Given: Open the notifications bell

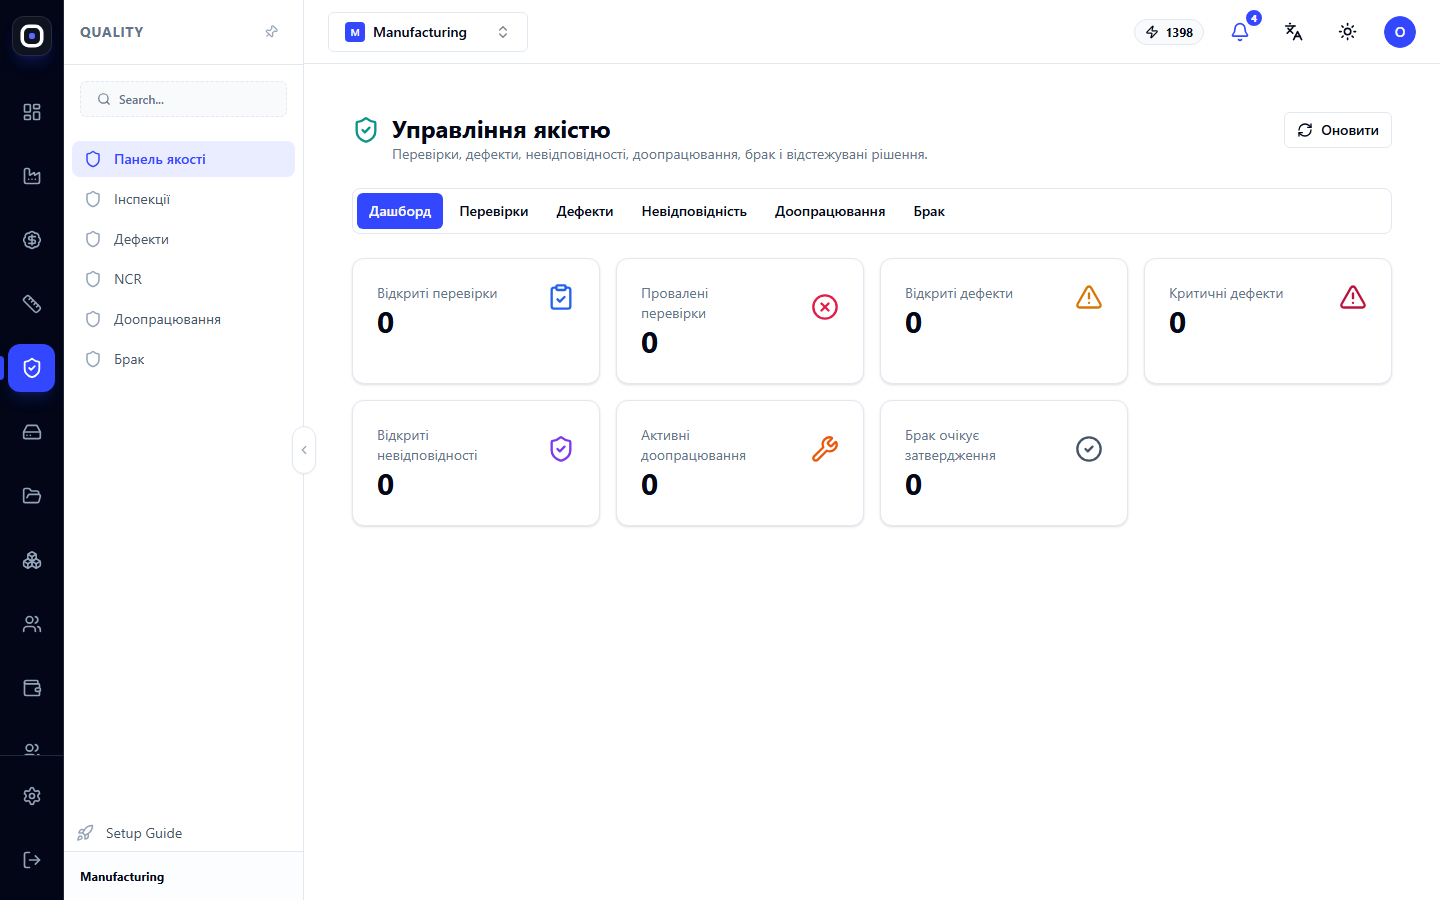Looking at the screenshot, I should (1240, 32).
